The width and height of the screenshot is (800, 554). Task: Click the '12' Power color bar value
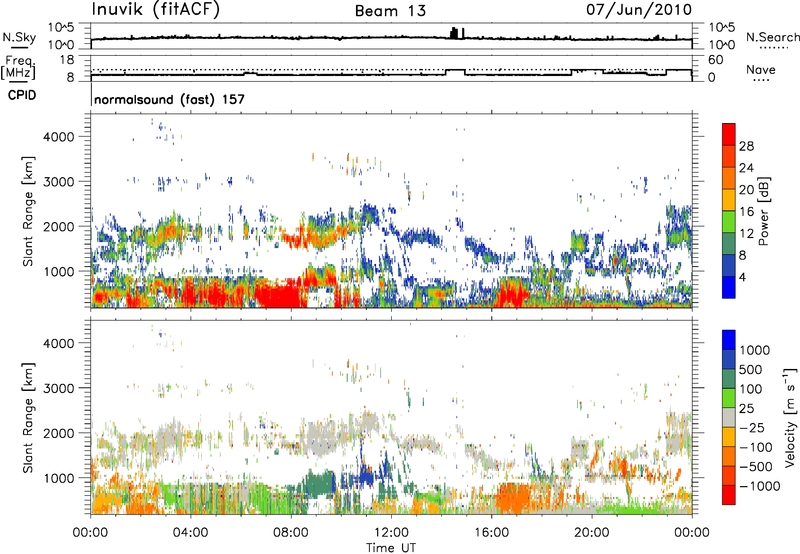[x=746, y=233]
